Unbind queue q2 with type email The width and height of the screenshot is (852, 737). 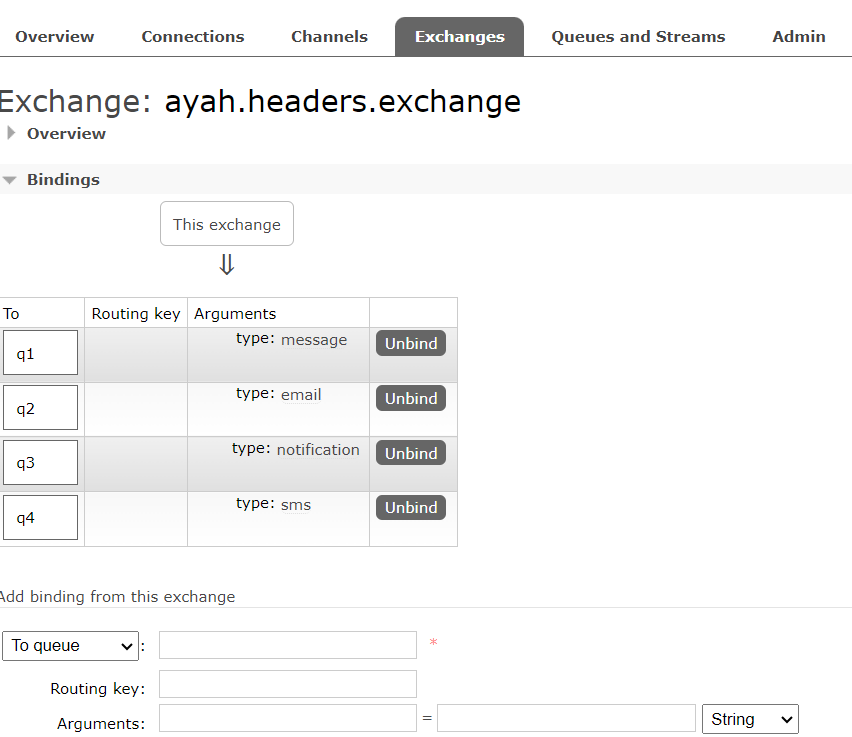pos(411,398)
